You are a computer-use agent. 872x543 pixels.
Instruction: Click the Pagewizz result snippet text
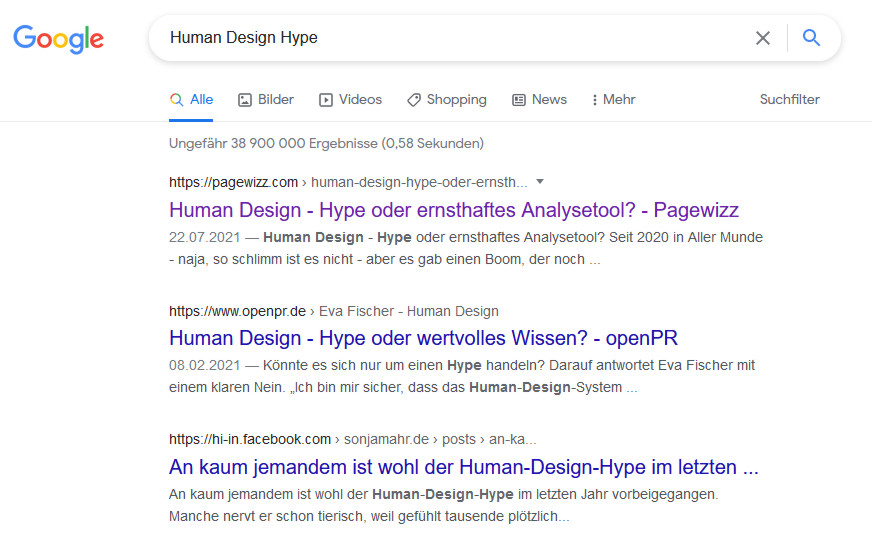465,248
